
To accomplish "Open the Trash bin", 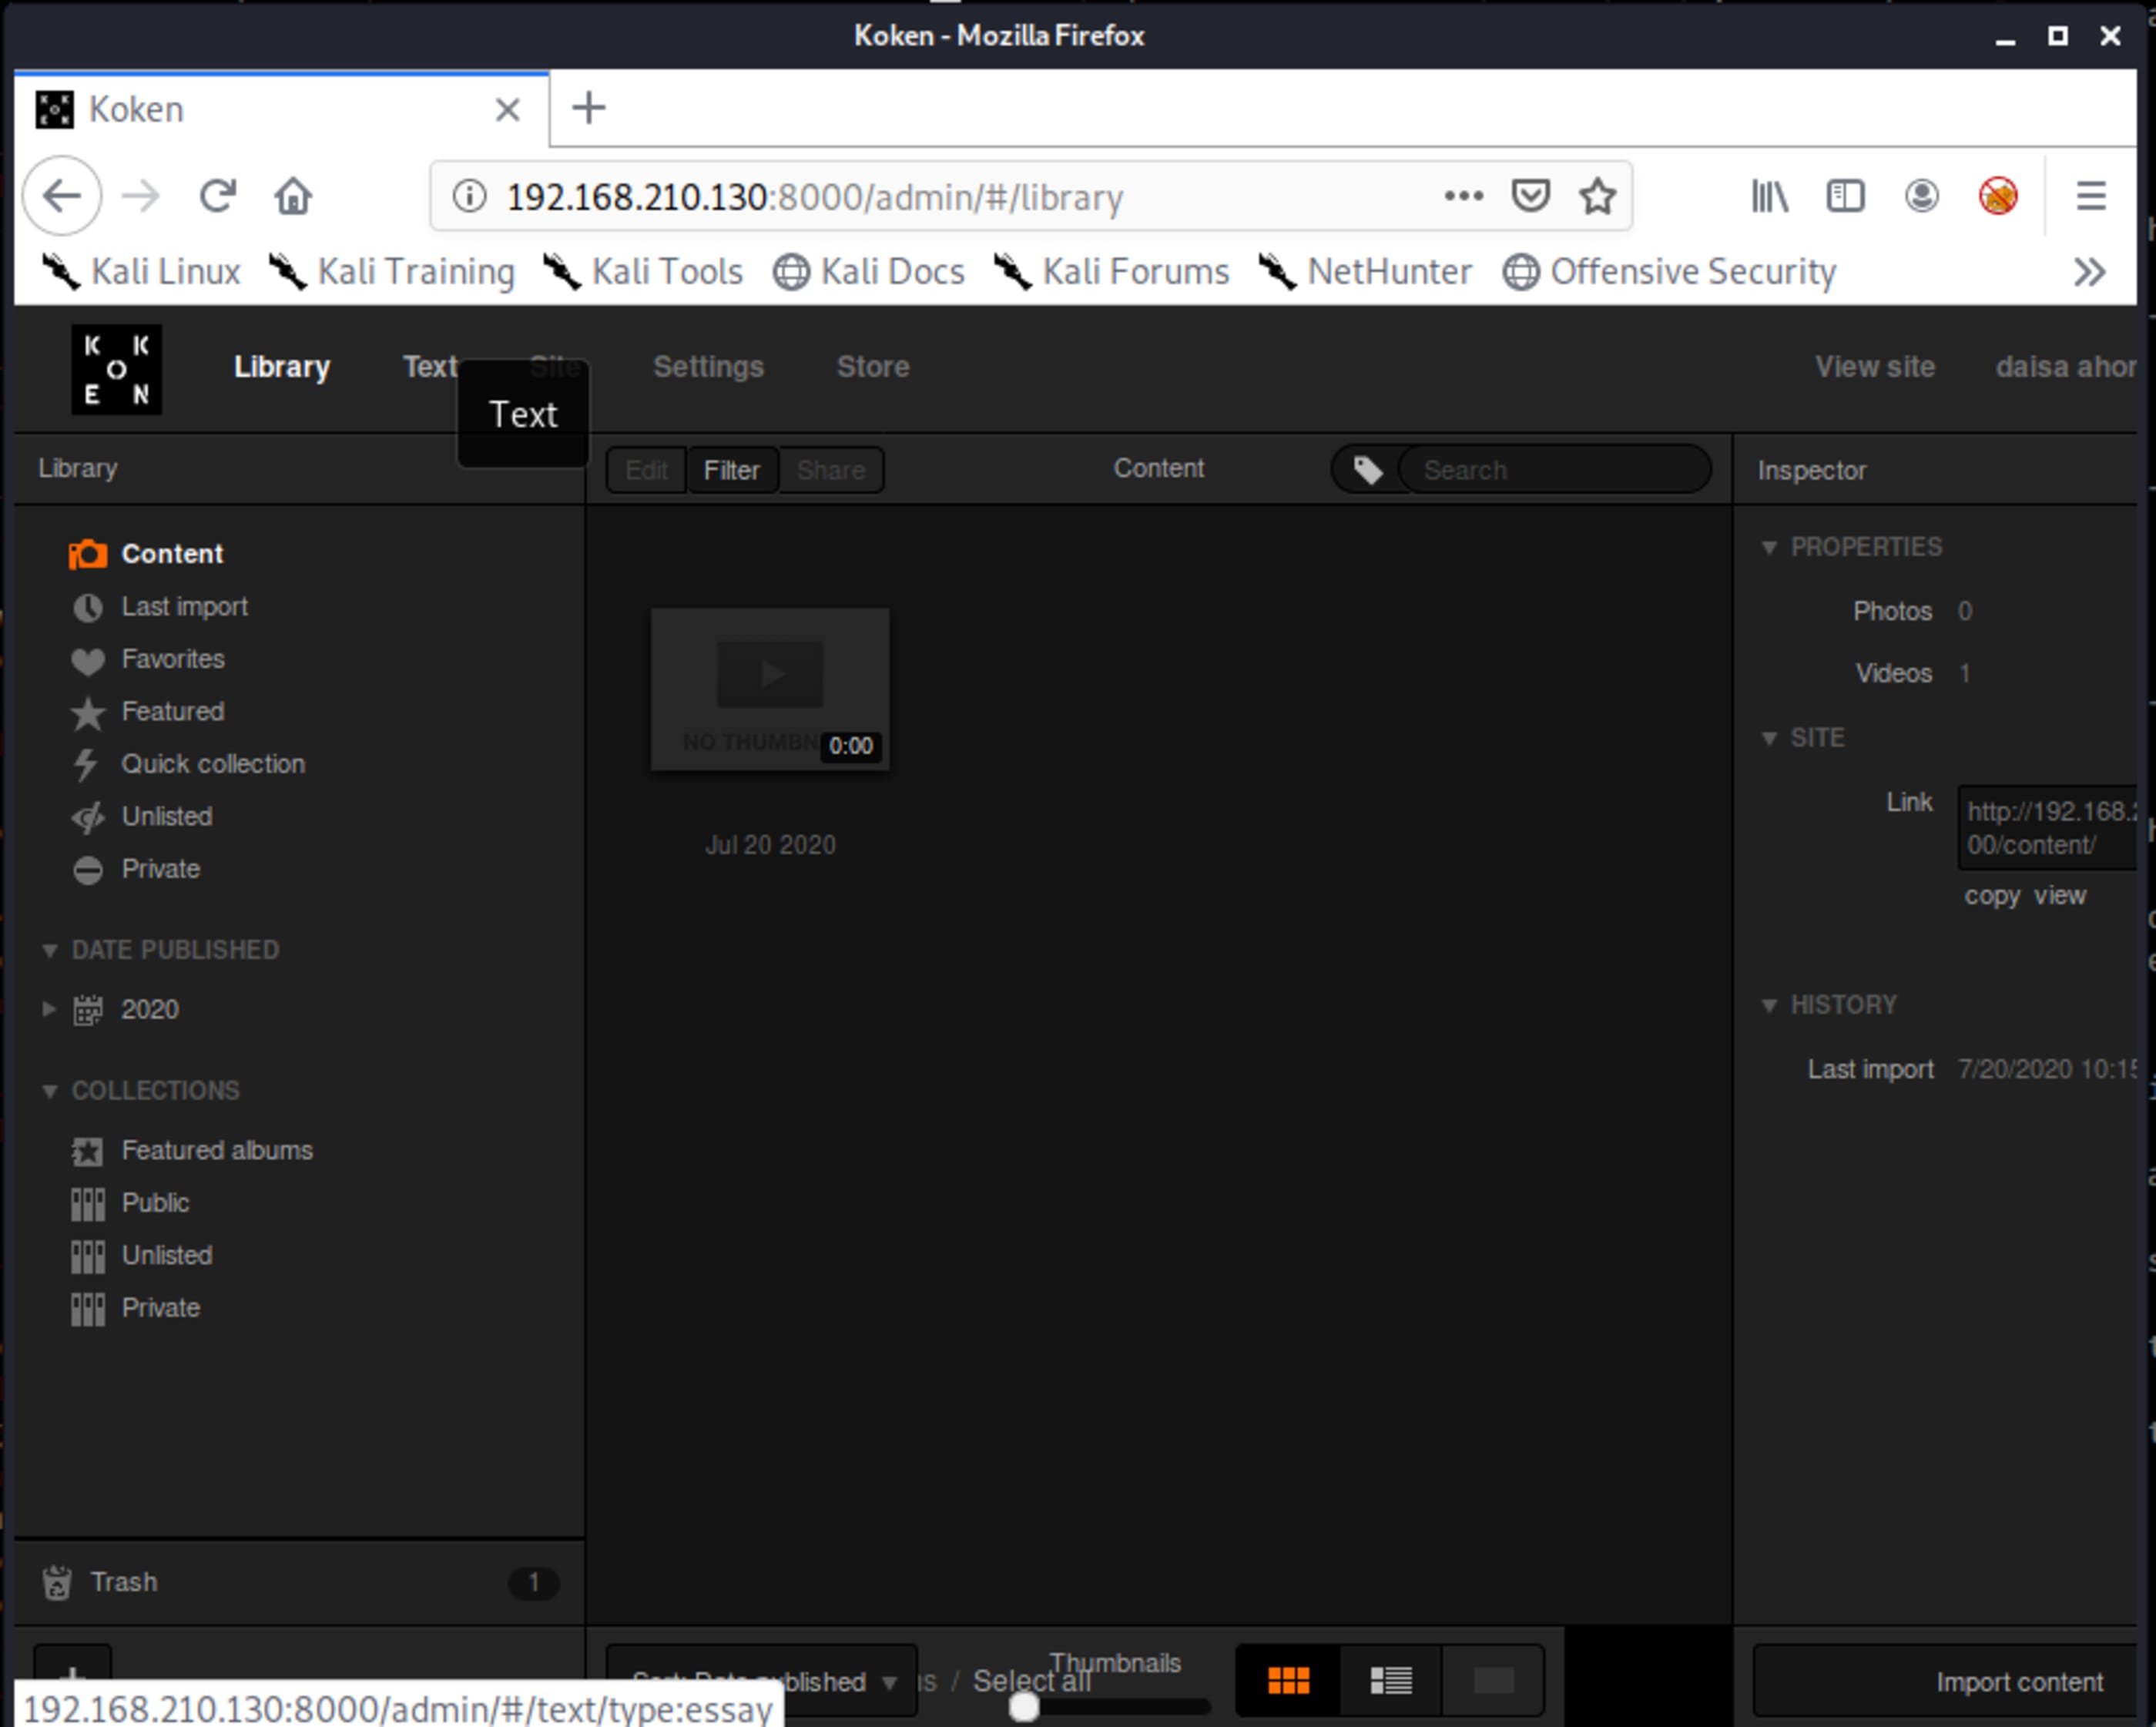I will click(x=123, y=1582).
